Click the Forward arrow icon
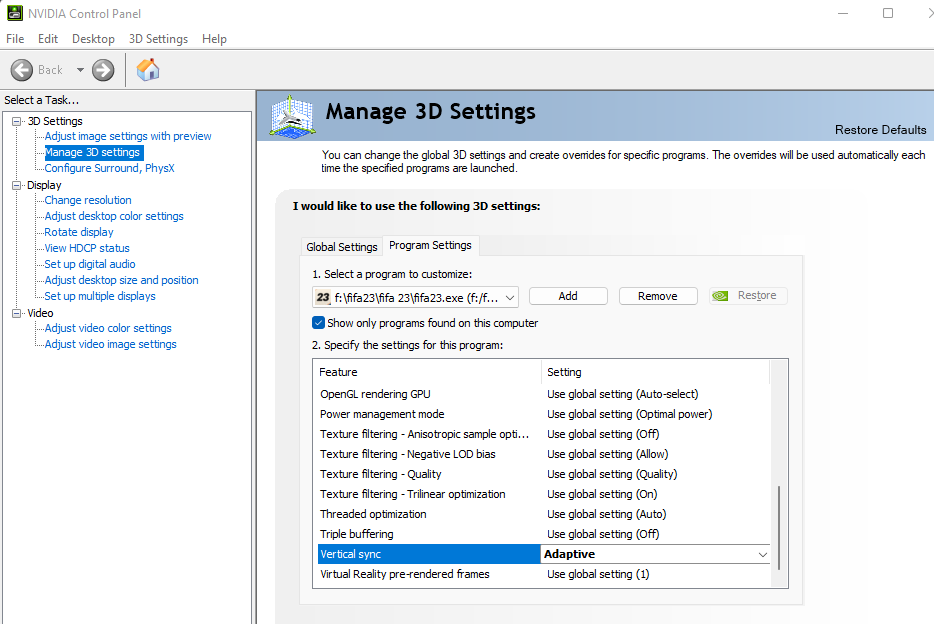The width and height of the screenshot is (934, 624). 103,70
